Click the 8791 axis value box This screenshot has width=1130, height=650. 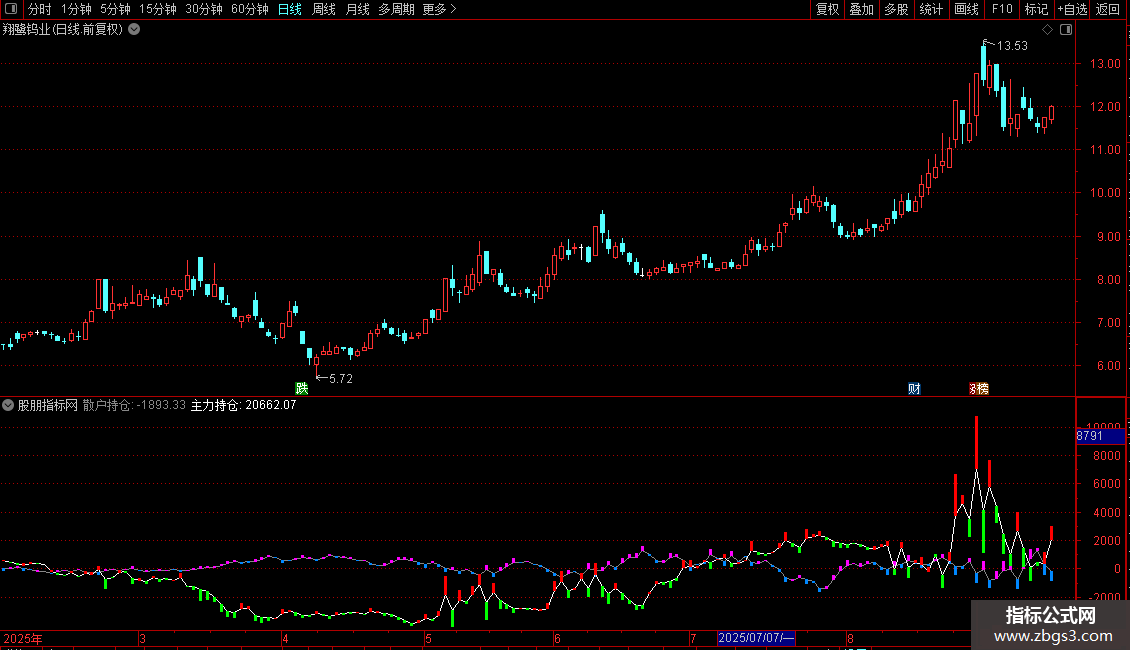coord(1100,436)
